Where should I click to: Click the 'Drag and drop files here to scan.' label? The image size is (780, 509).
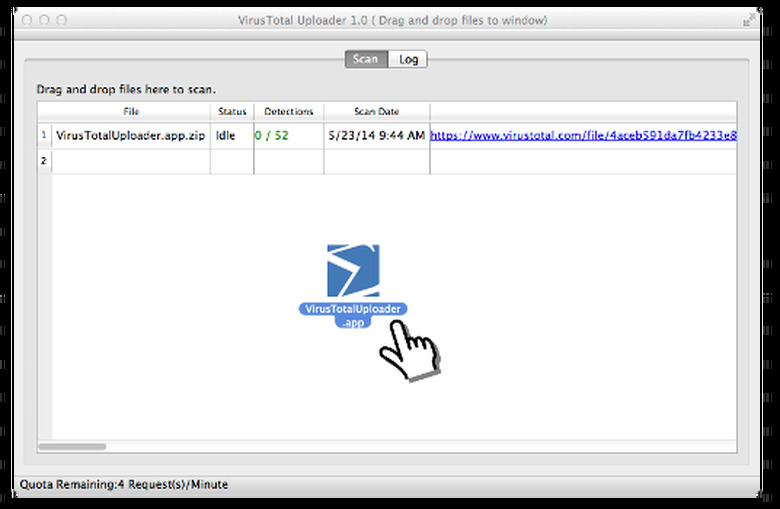(126, 90)
